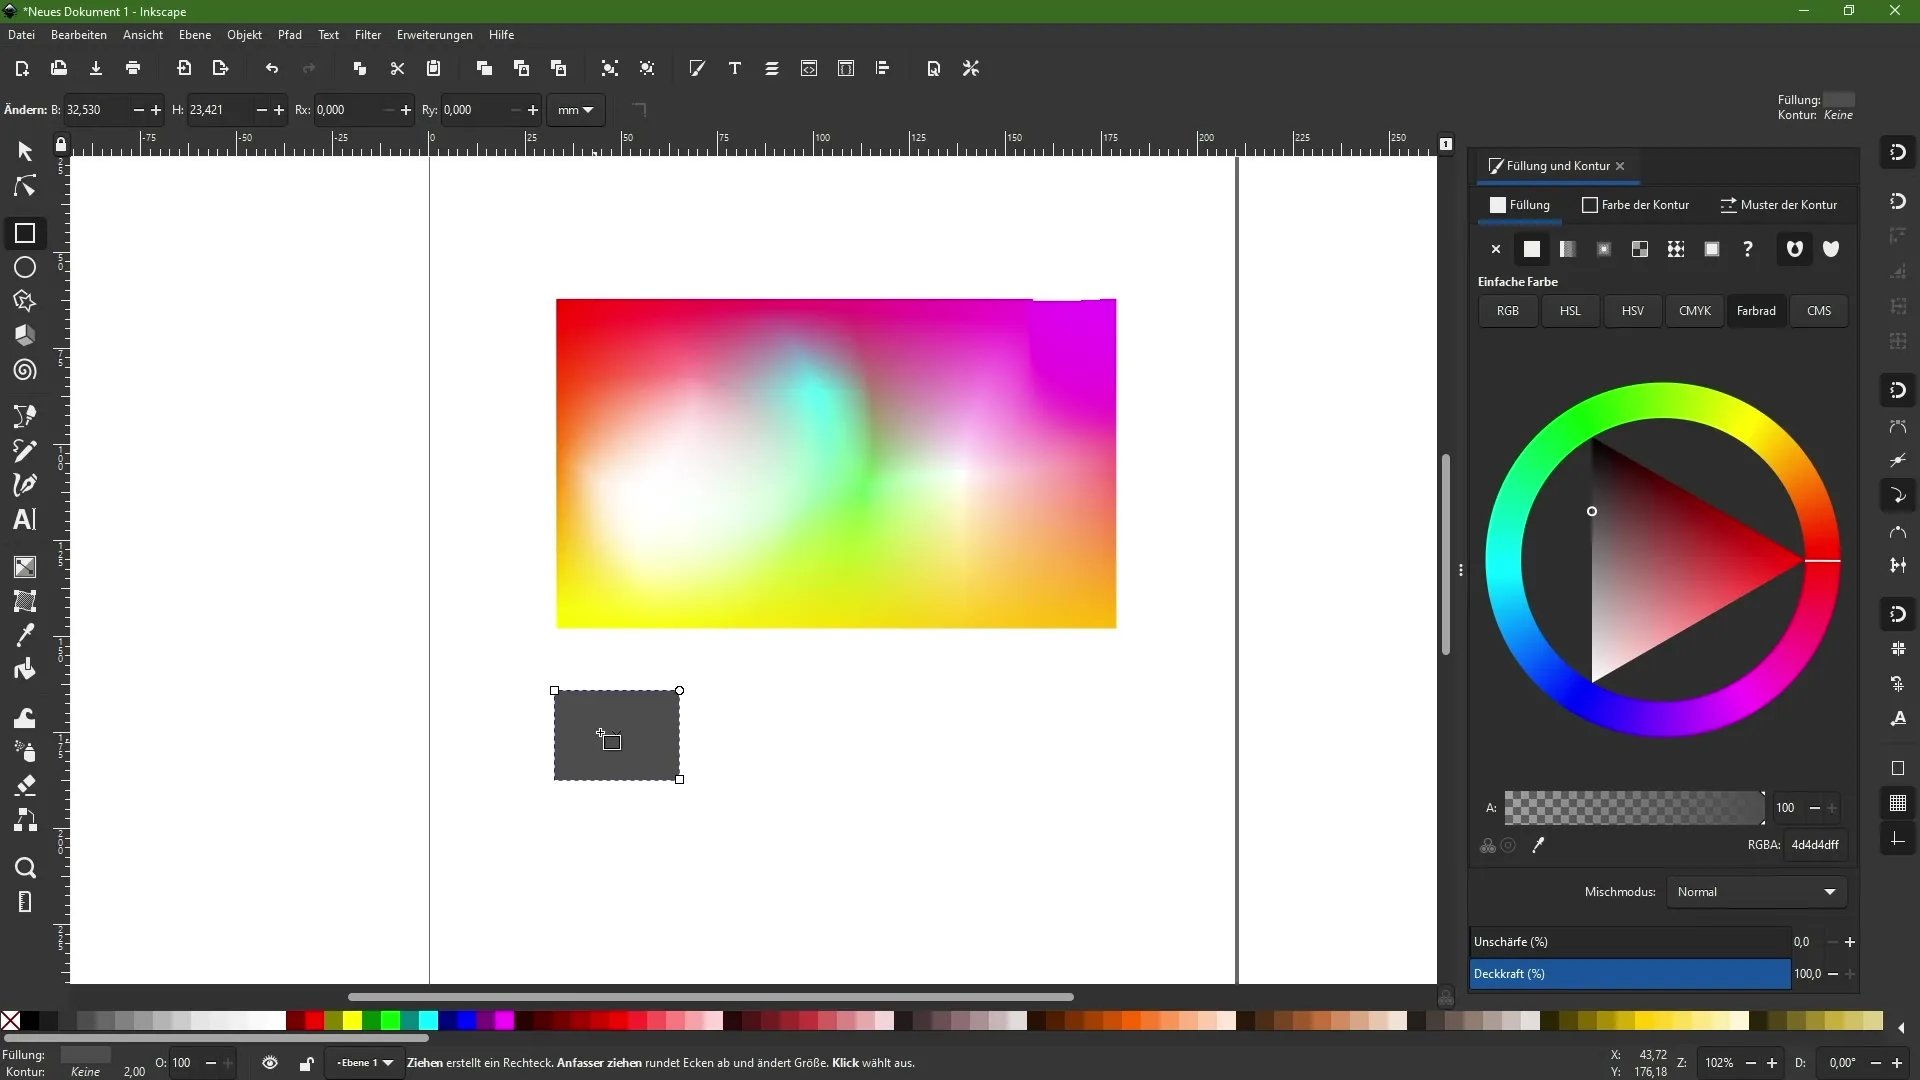Close the Füllung und Kontur panel tab
Image resolution: width=1920 pixels, height=1080 pixels.
(1620, 166)
